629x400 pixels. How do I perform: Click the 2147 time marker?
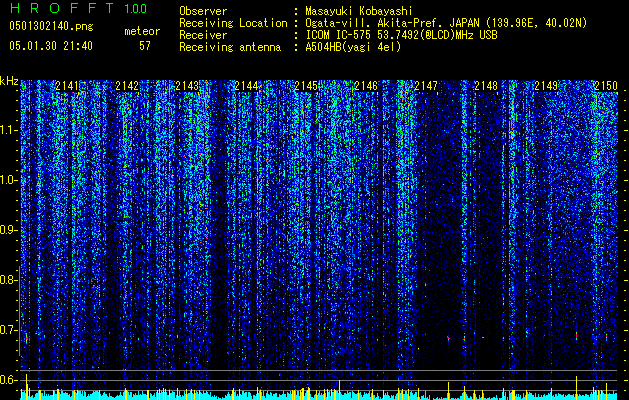point(426,85)
